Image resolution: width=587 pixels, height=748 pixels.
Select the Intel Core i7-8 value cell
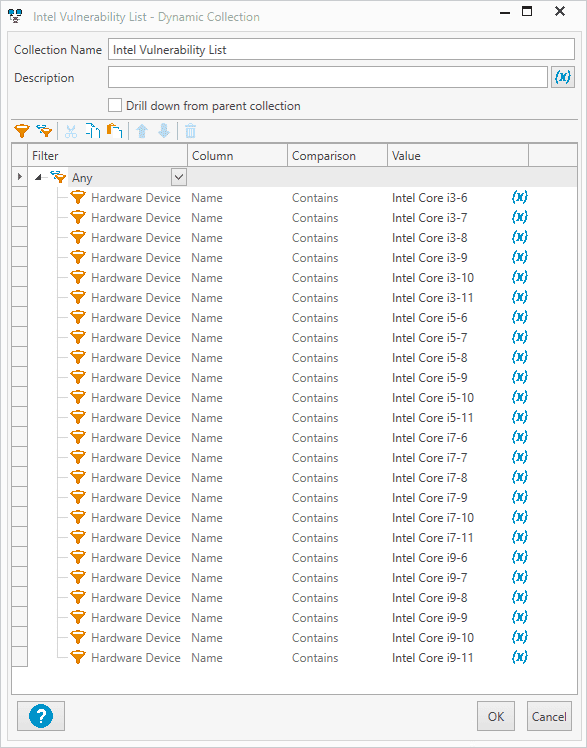(430, 478)
